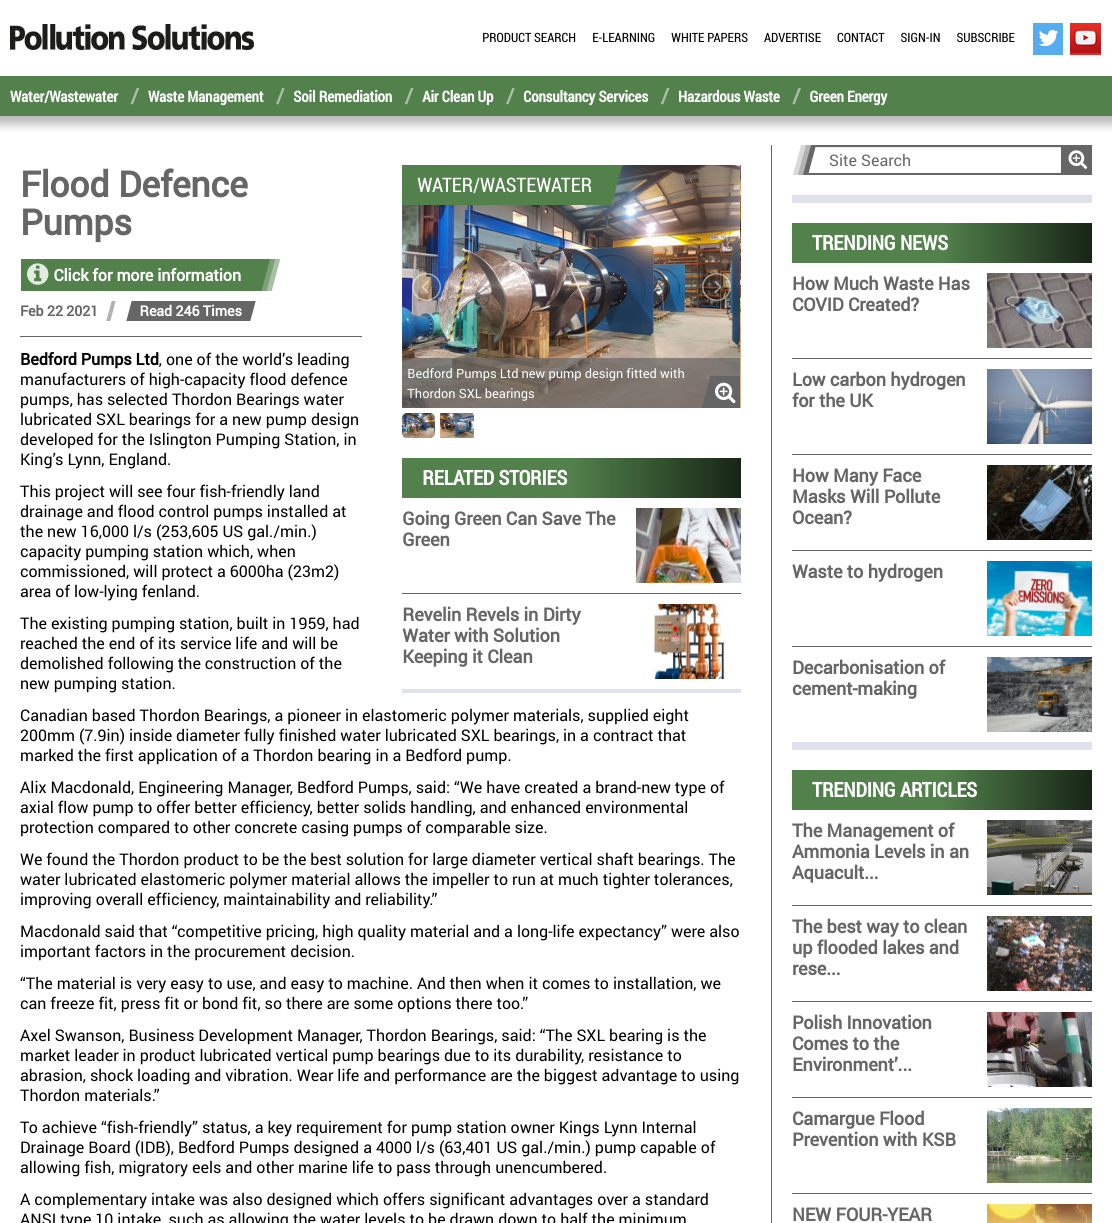Select Green Energy category tab

tap(848, 97)
